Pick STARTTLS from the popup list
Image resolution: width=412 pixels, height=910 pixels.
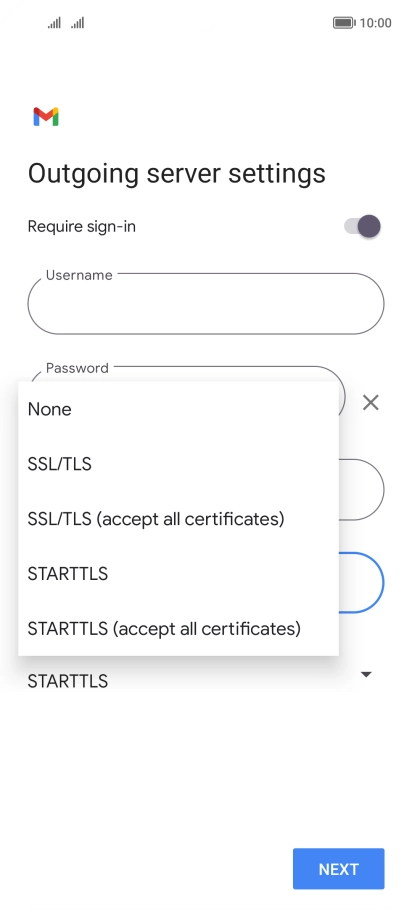[178, 573]
